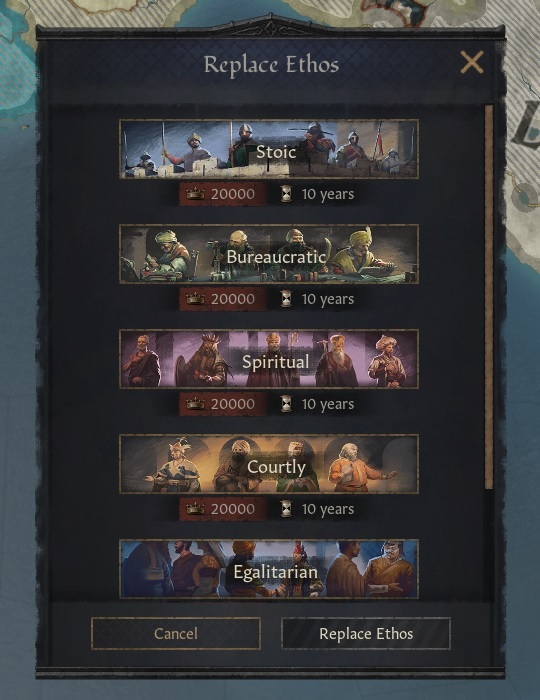Click the ethos list scrollbar

(x=489, y=297)
